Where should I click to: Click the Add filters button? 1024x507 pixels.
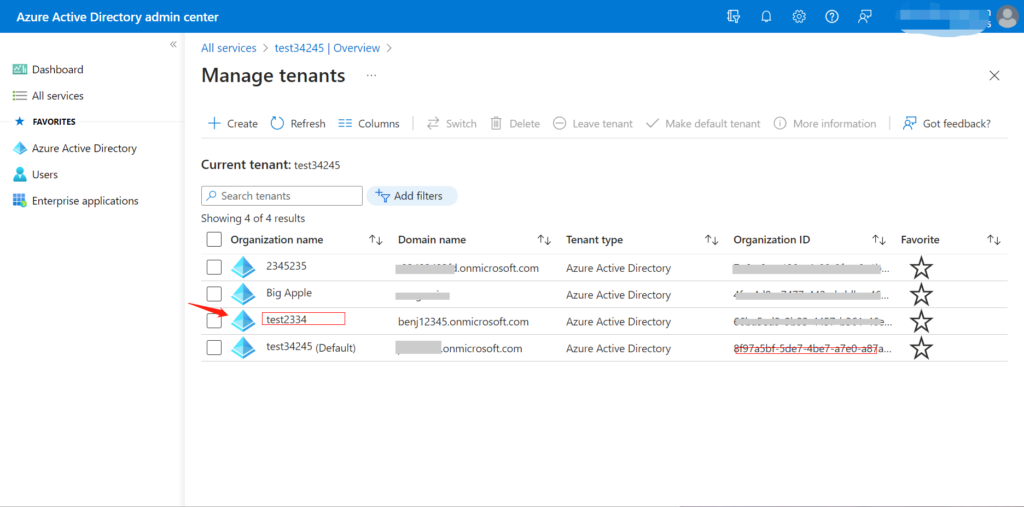point(412,196)
